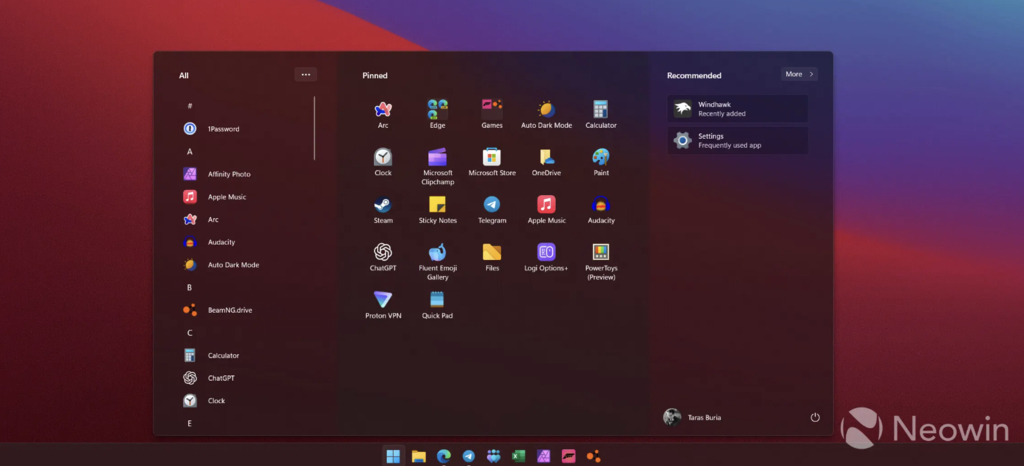Click the letter B group header
The image size is (1024, 466).
click(189, 287)
